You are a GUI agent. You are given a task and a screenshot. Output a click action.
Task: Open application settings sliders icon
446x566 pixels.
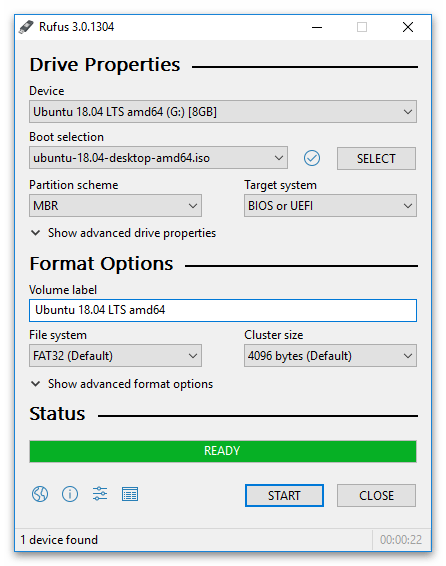pos(100,494)
